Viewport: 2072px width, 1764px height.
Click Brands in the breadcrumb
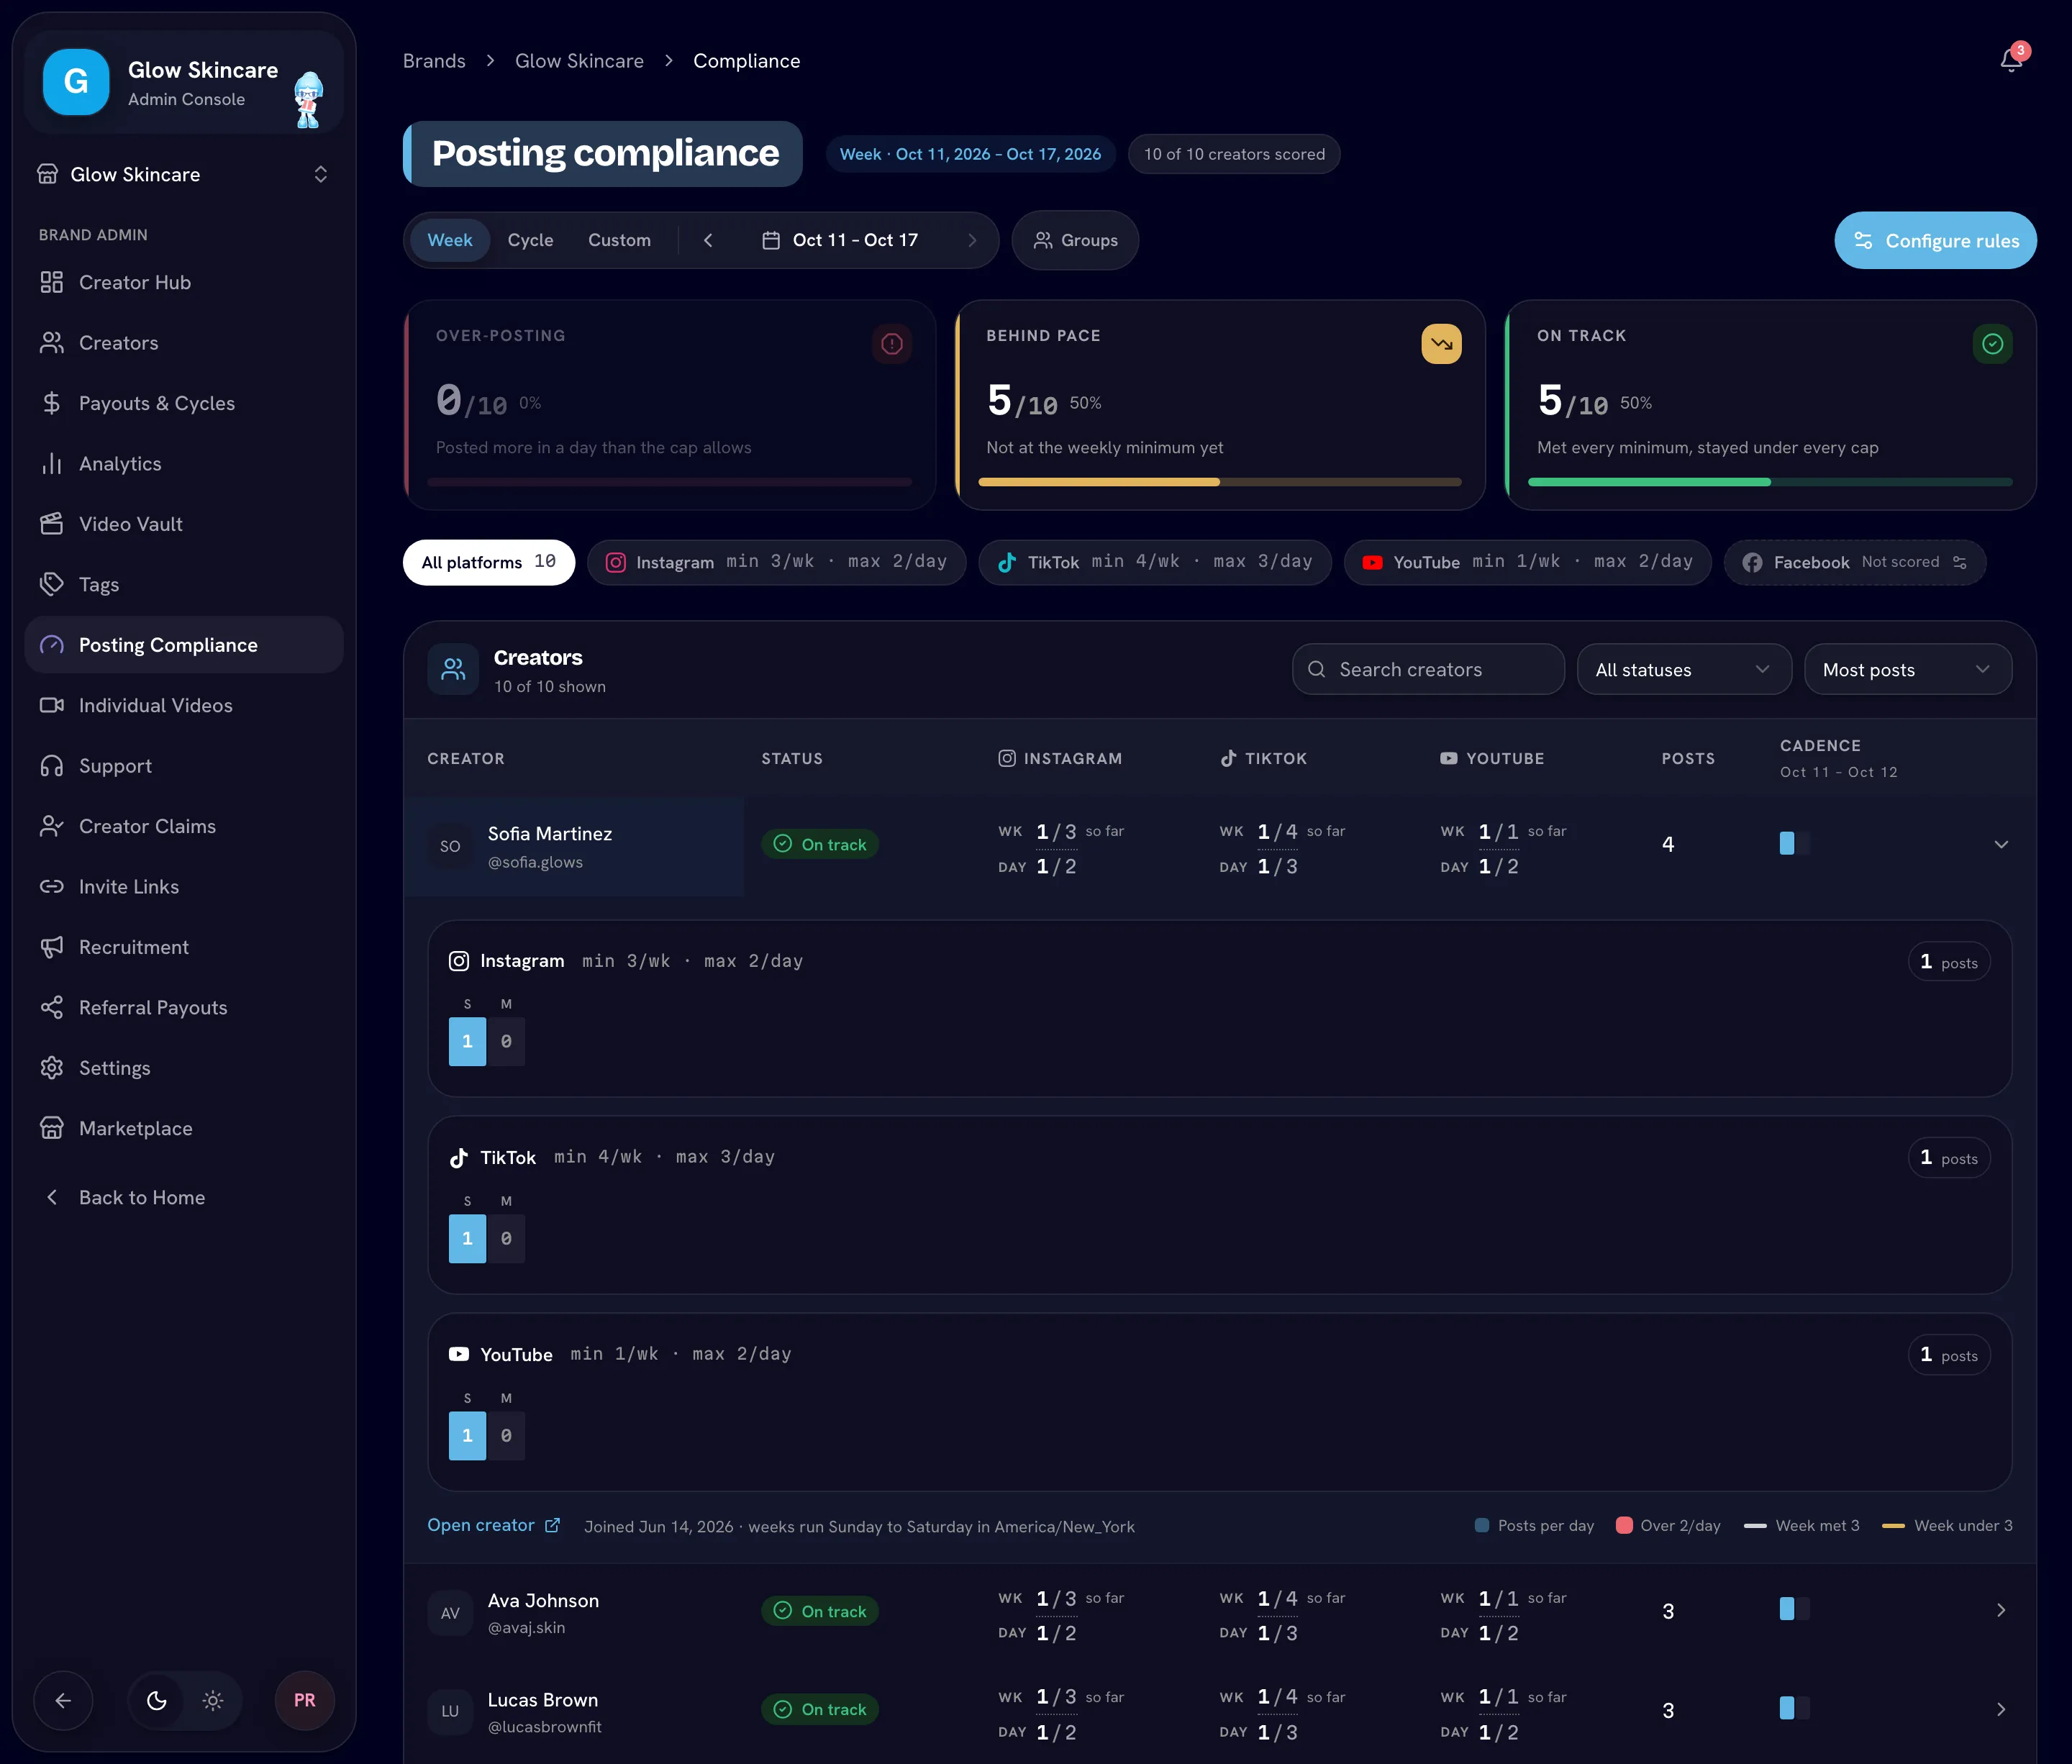pos(434,61)
